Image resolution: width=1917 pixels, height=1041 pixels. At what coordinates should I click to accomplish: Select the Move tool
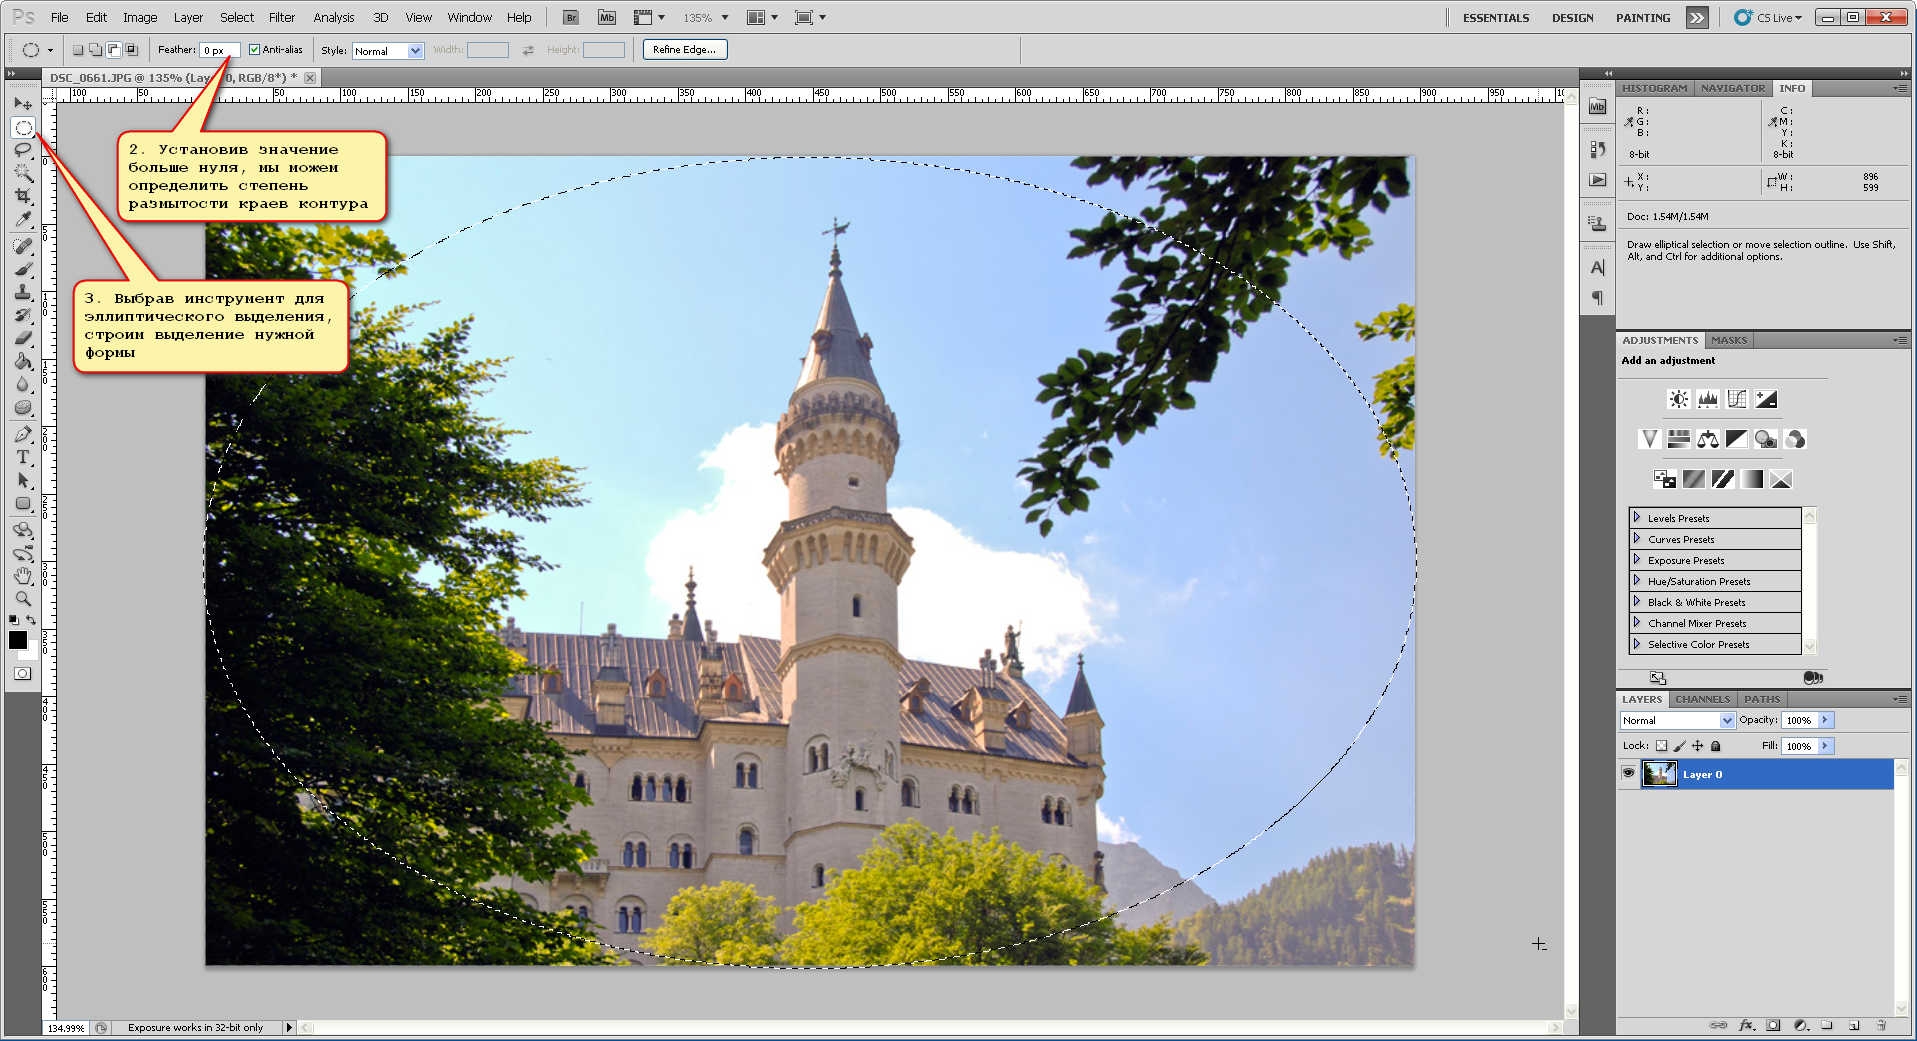point(23,104)
